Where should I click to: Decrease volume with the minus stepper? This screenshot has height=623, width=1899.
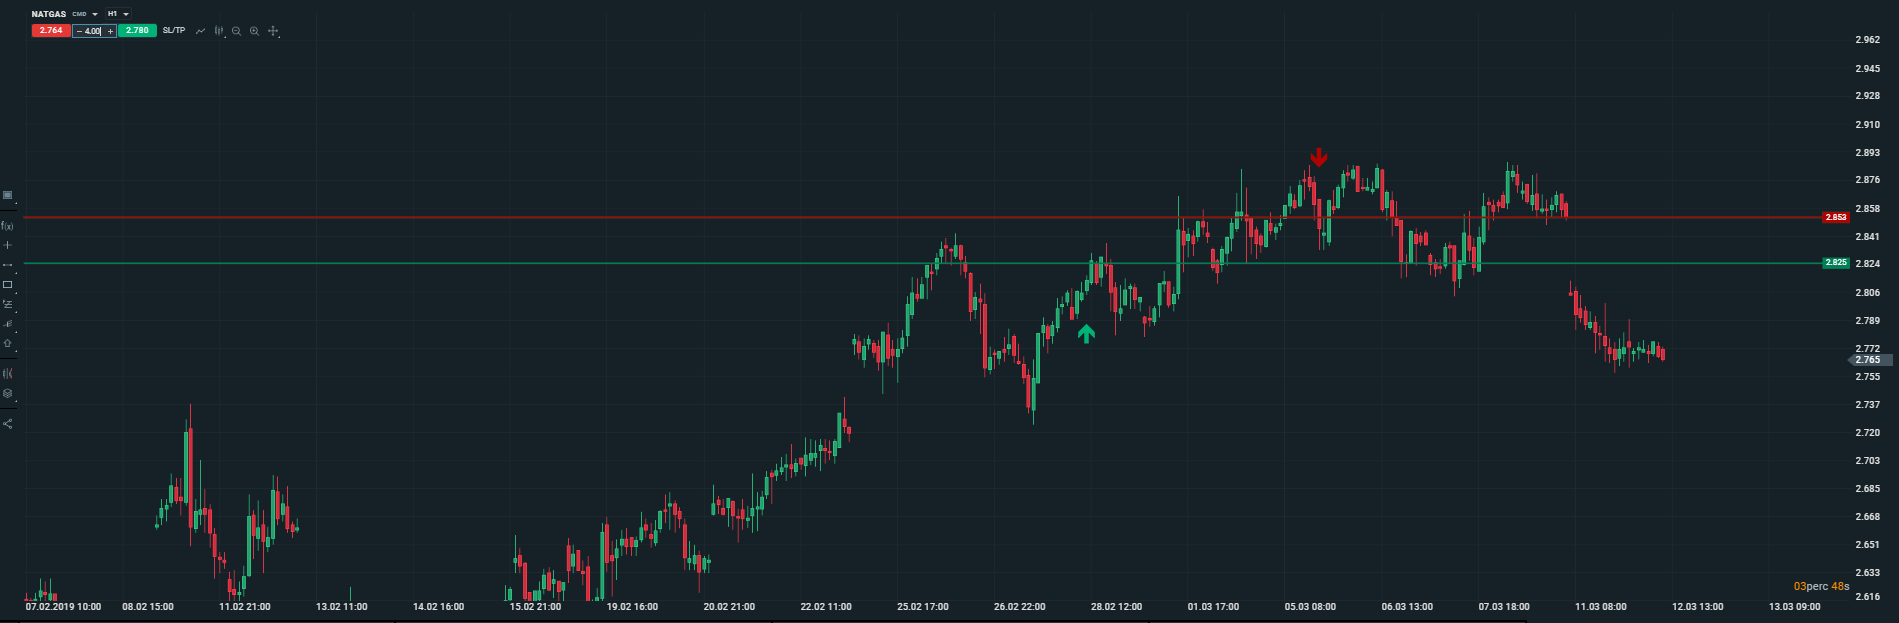[78, 31]
